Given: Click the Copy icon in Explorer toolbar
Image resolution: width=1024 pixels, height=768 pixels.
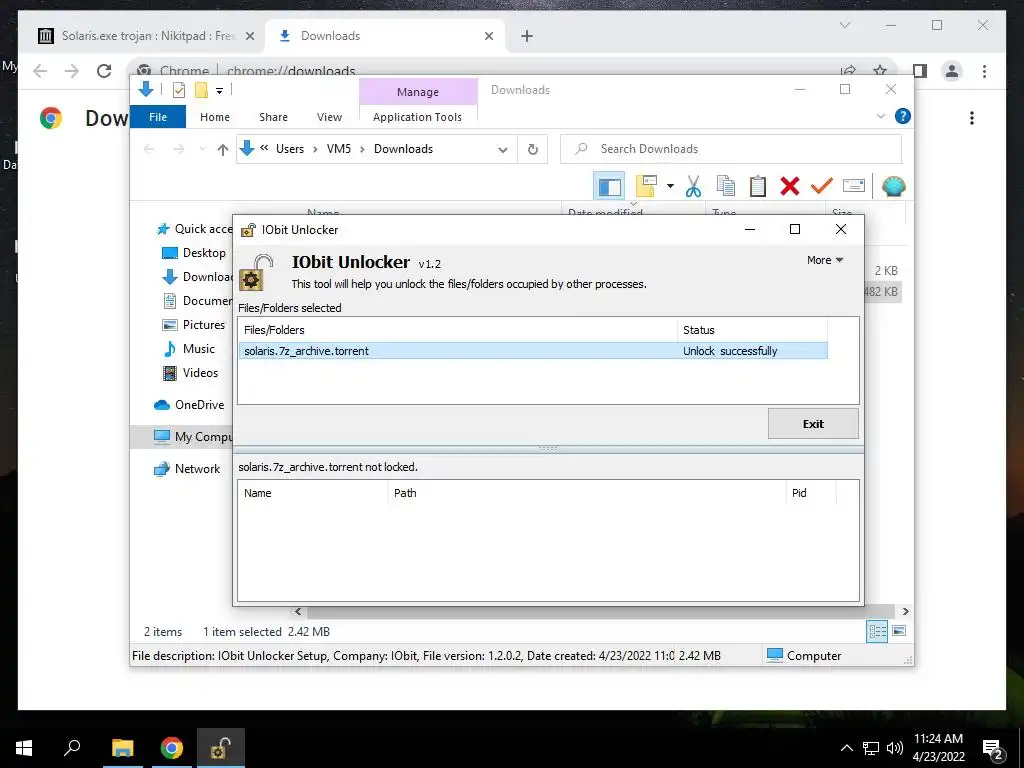Looking at the screenshot, I should (x=726, y=186).
